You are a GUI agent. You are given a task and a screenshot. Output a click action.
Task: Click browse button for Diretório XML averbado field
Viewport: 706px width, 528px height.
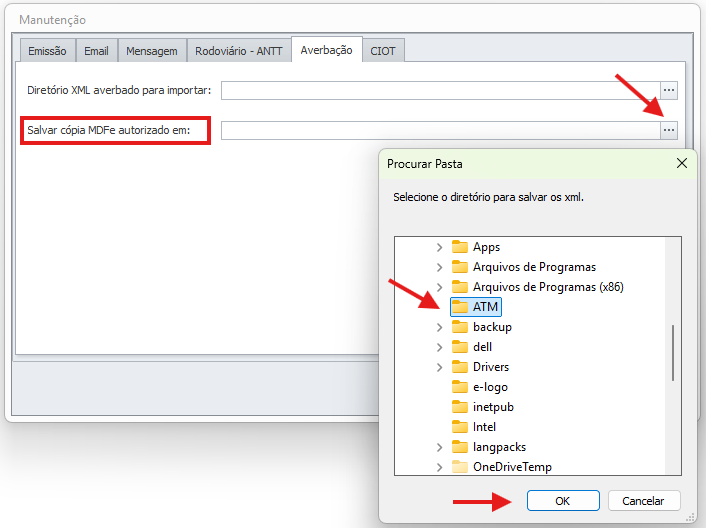pos(669,91)
